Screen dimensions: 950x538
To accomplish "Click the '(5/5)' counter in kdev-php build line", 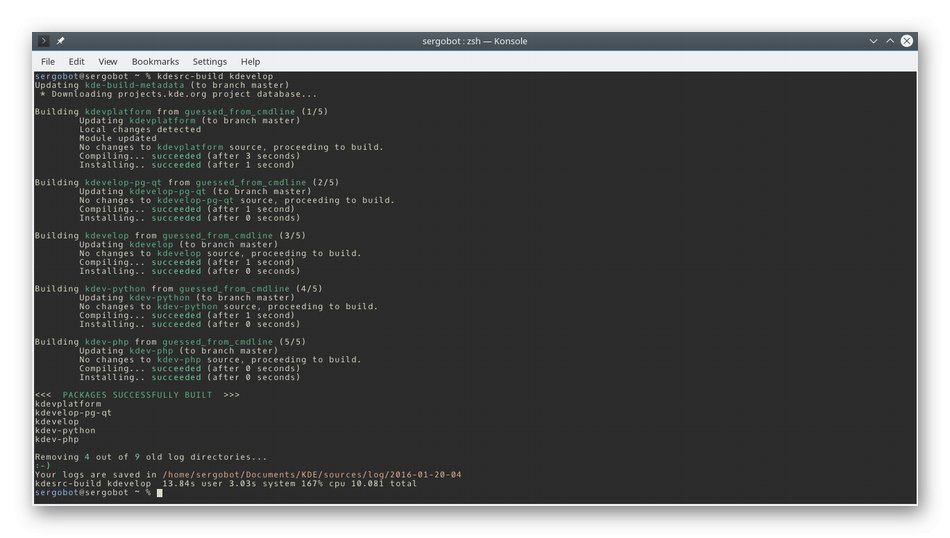I will coord(292,342).
